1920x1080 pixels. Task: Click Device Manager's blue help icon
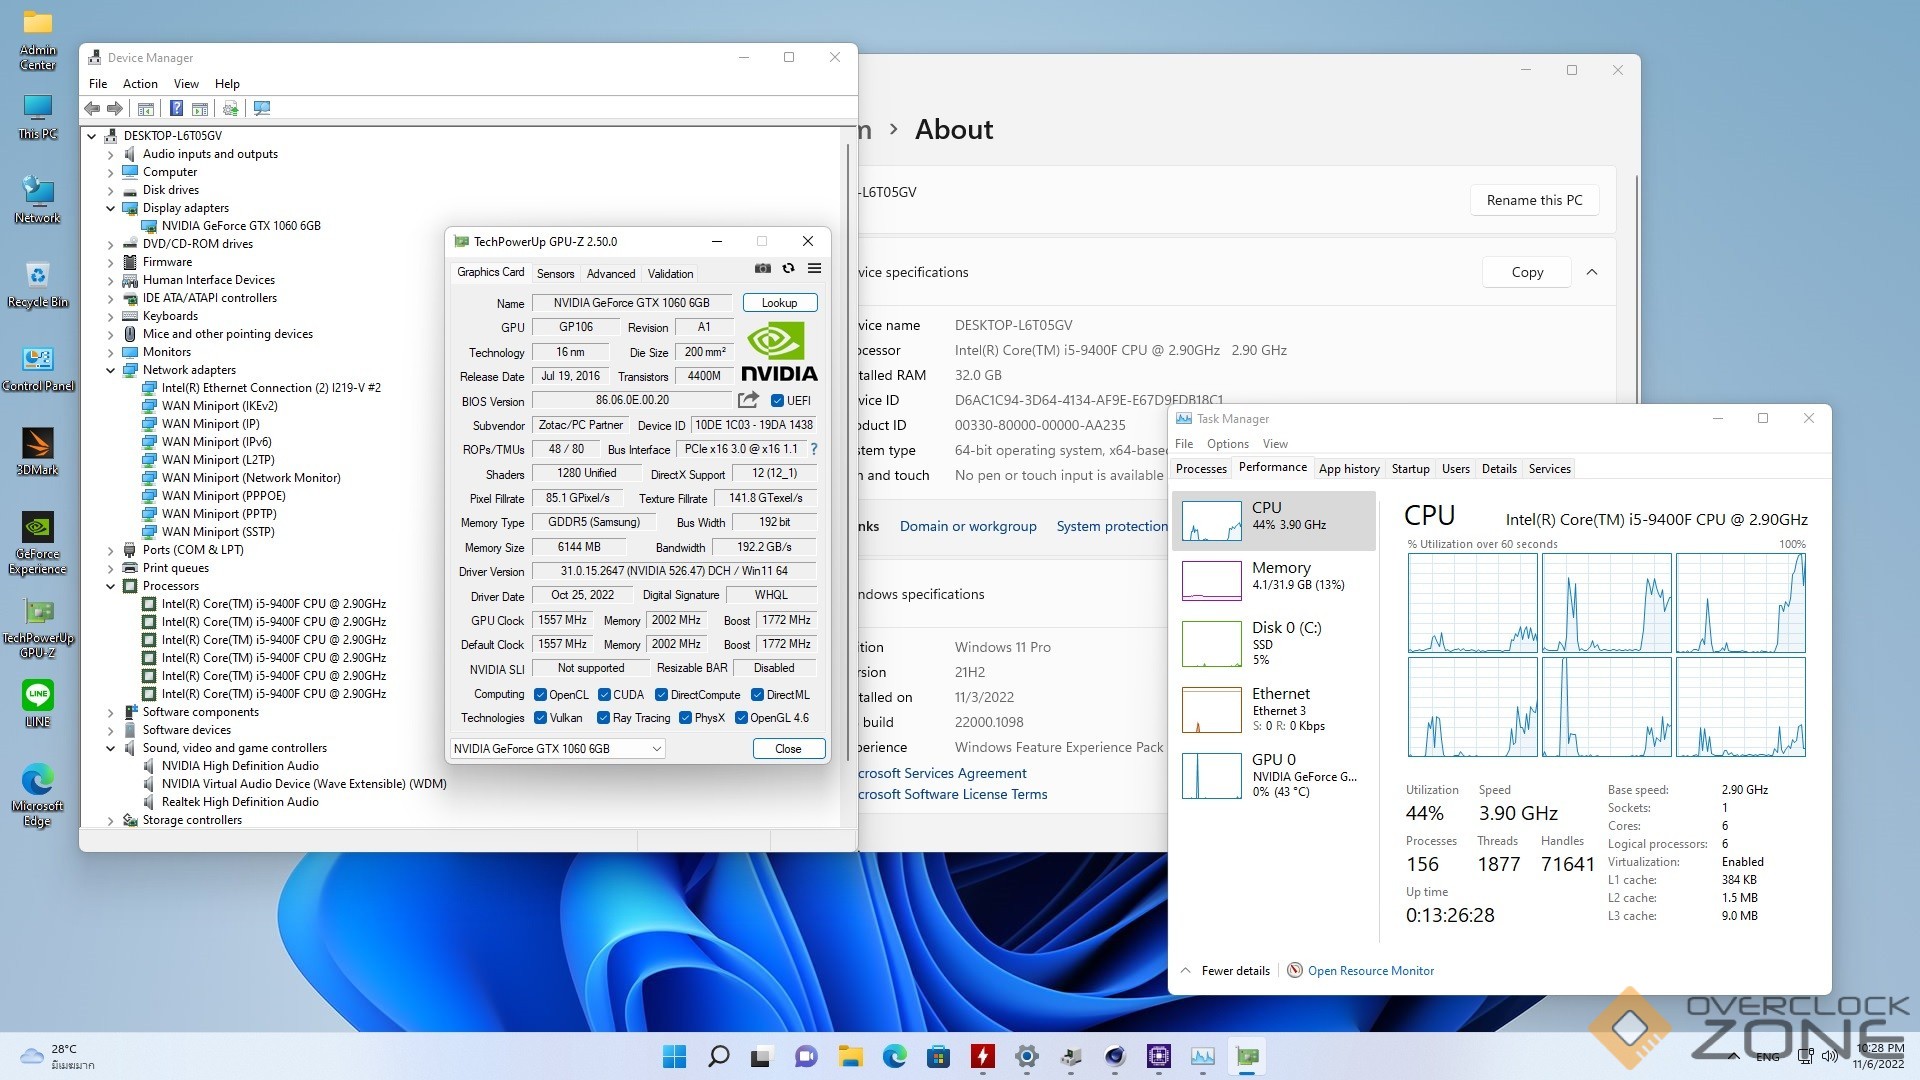pyautogui.click(x=176, y=108)
